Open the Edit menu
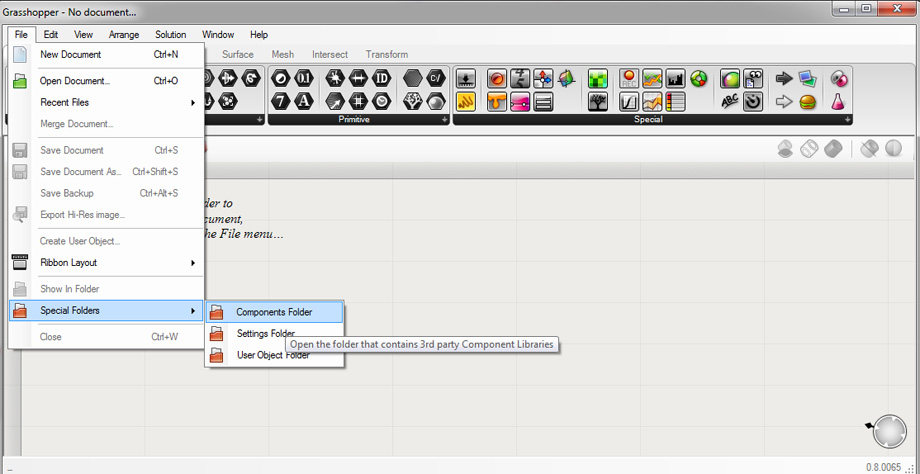920x474 pixels. (x=50, y=35)
